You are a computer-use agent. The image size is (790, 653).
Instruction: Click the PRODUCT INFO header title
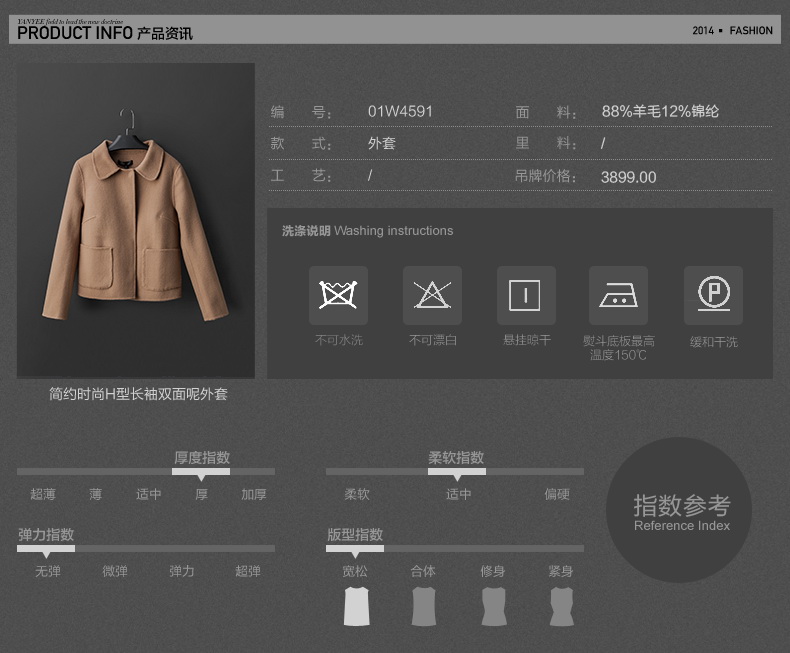104,32
